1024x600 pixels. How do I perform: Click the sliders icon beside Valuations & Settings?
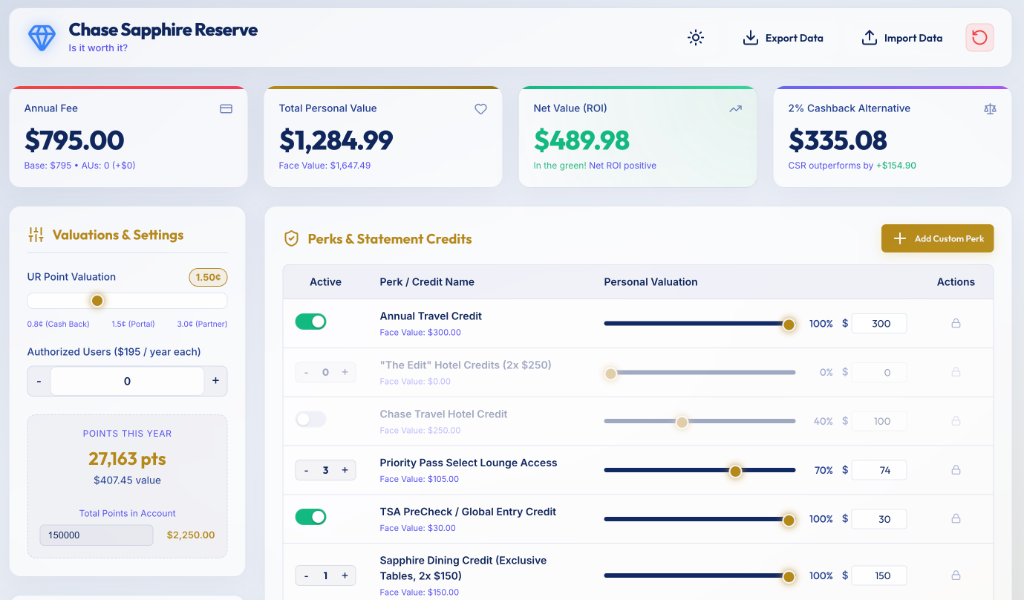point(36,235)
